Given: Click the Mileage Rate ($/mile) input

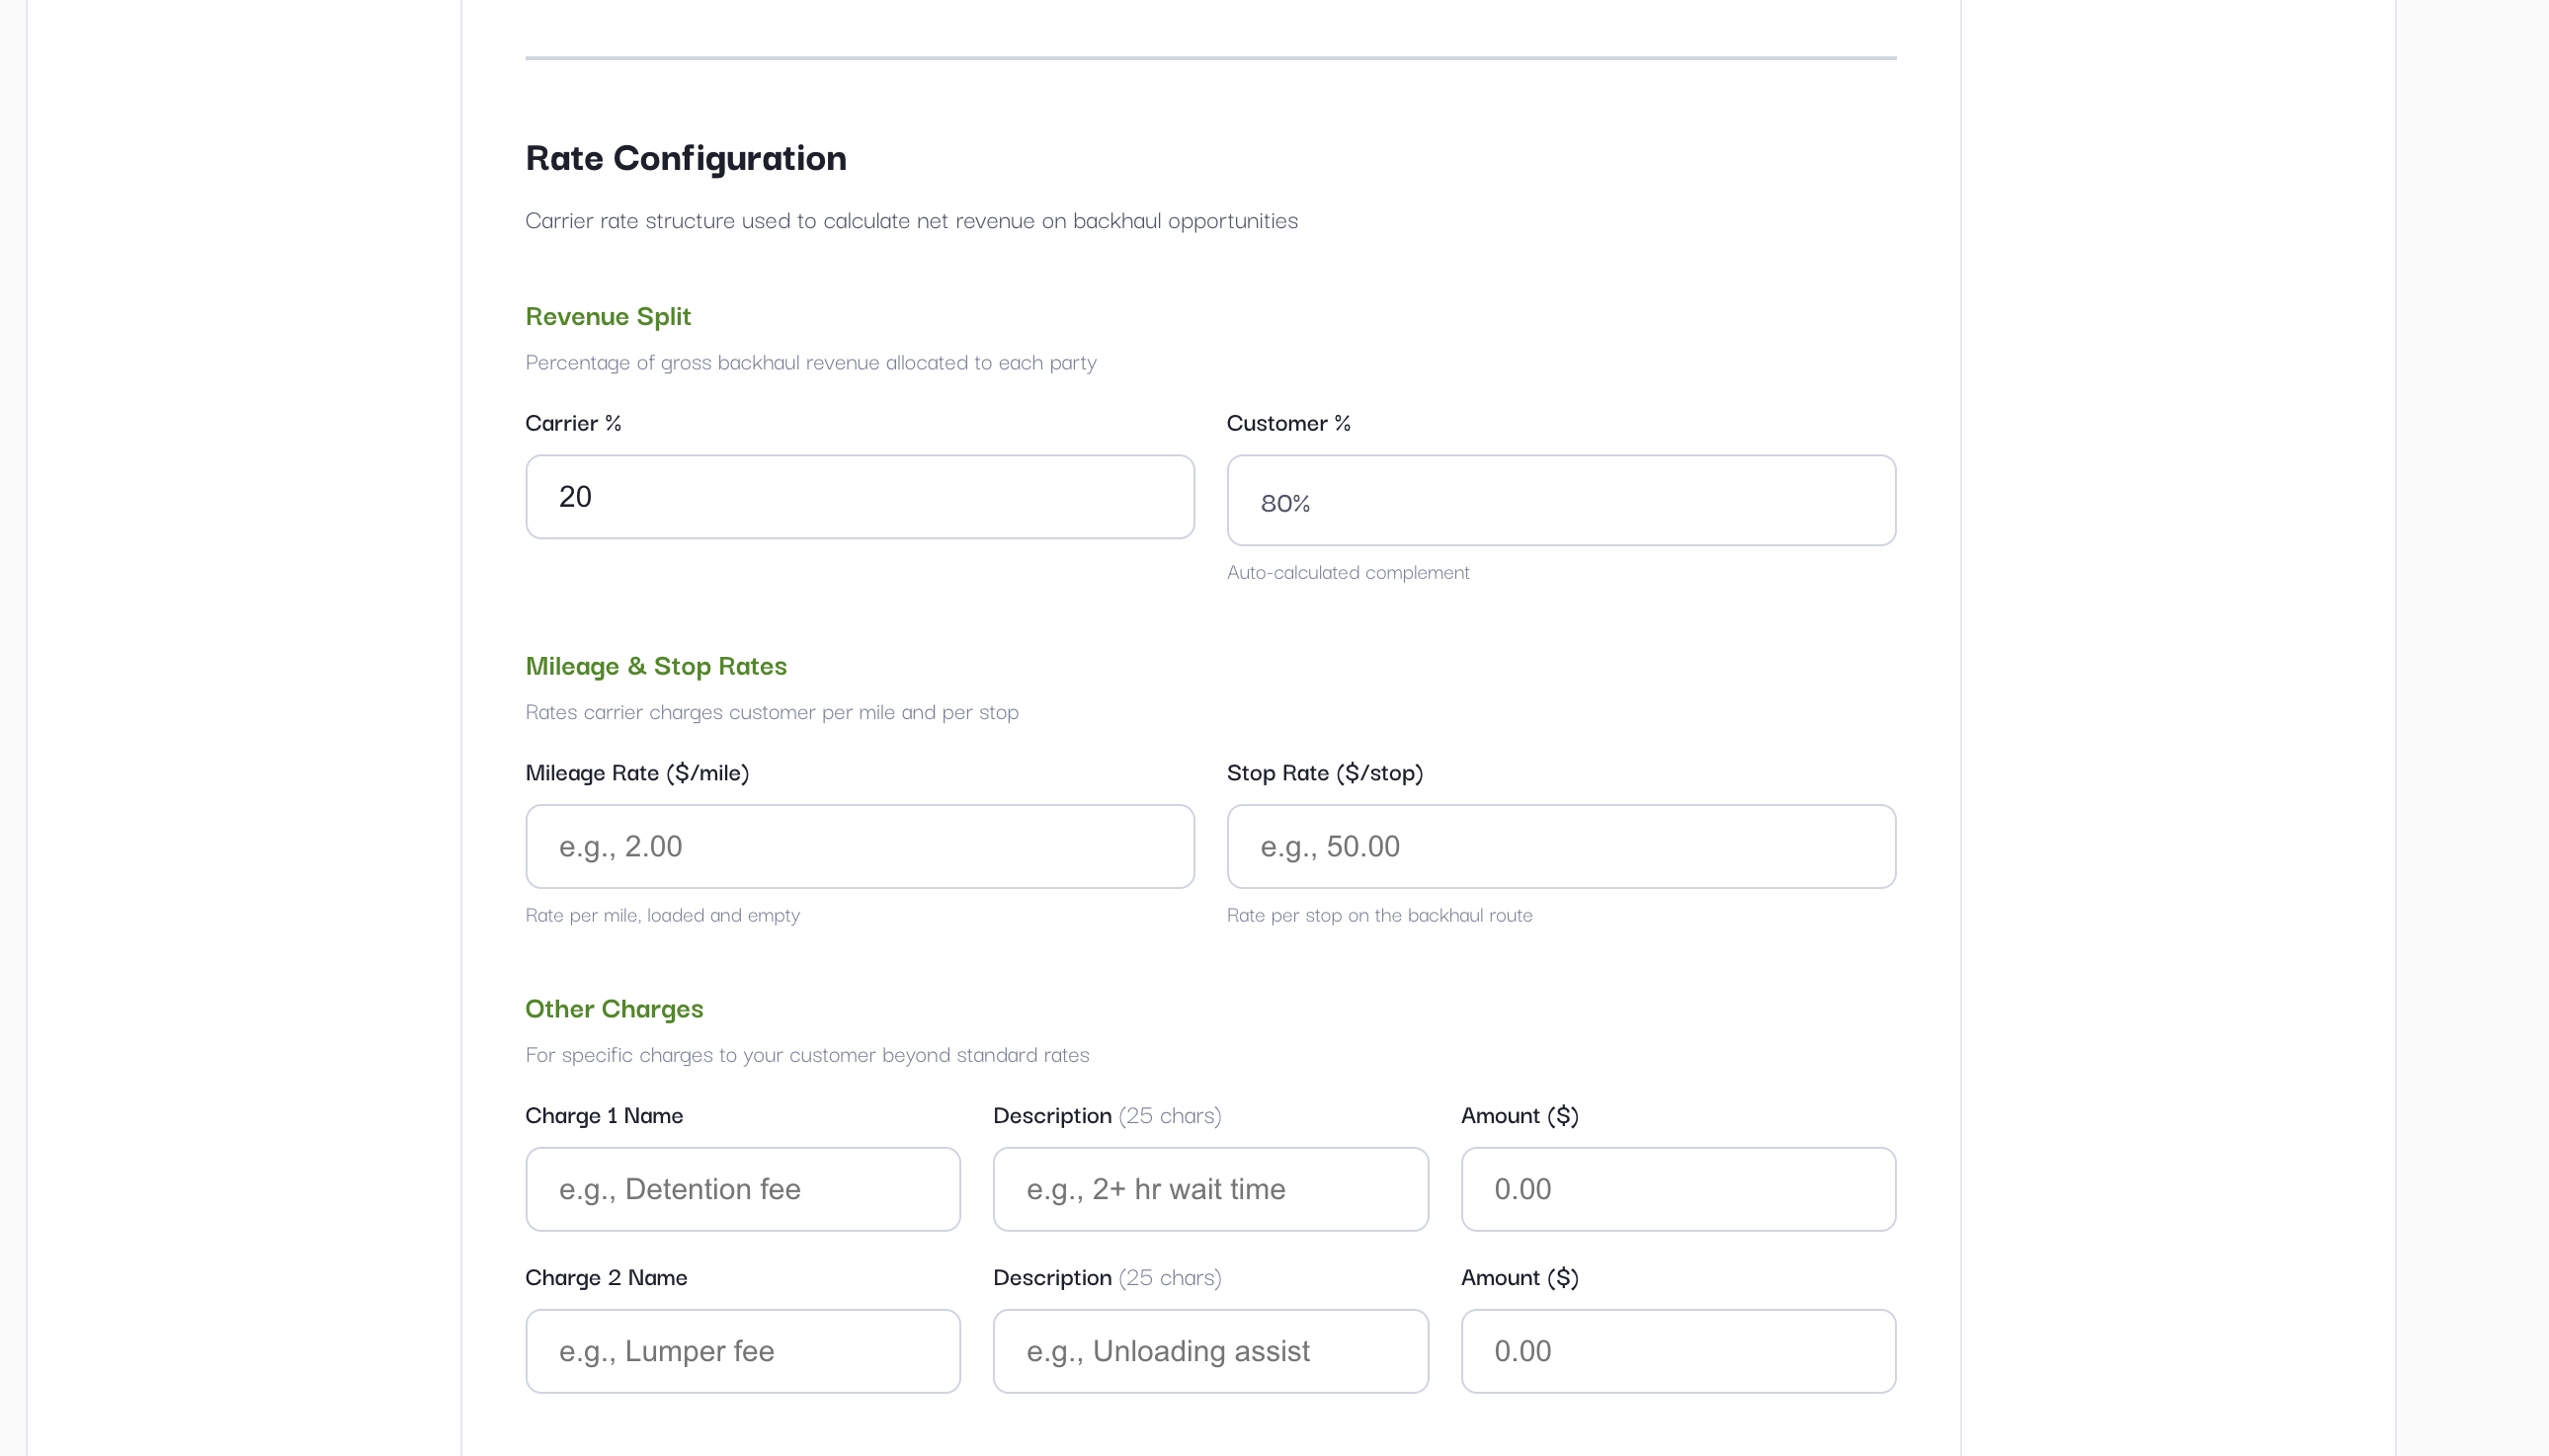Looking at the screenshot, I should coord(858,845).
